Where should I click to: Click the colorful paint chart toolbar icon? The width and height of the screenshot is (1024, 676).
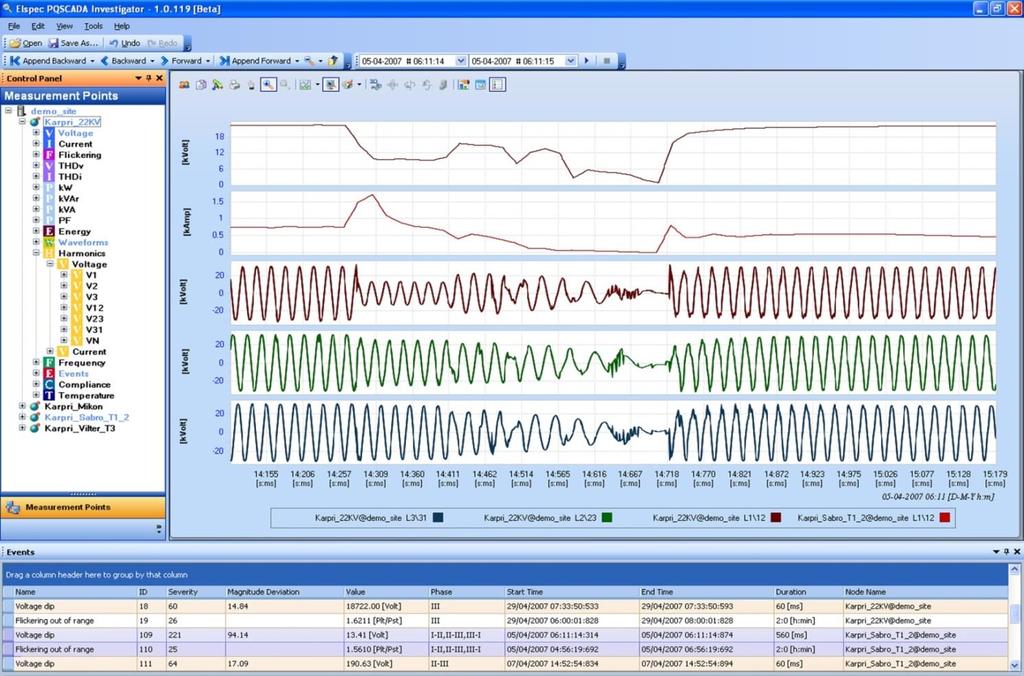tap(349, 85)
